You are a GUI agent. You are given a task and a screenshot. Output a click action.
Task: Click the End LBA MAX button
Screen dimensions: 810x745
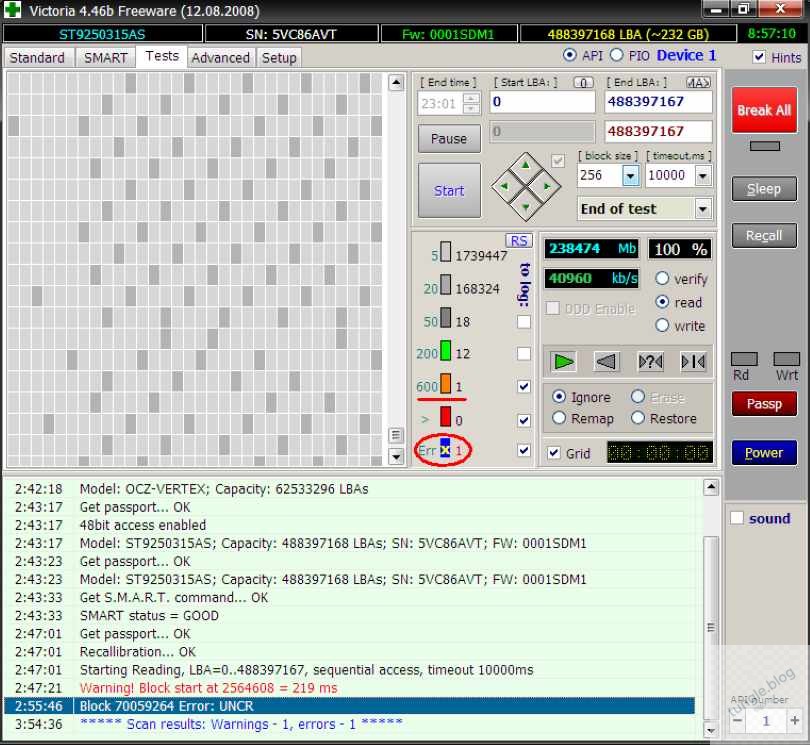pos(698,83)
